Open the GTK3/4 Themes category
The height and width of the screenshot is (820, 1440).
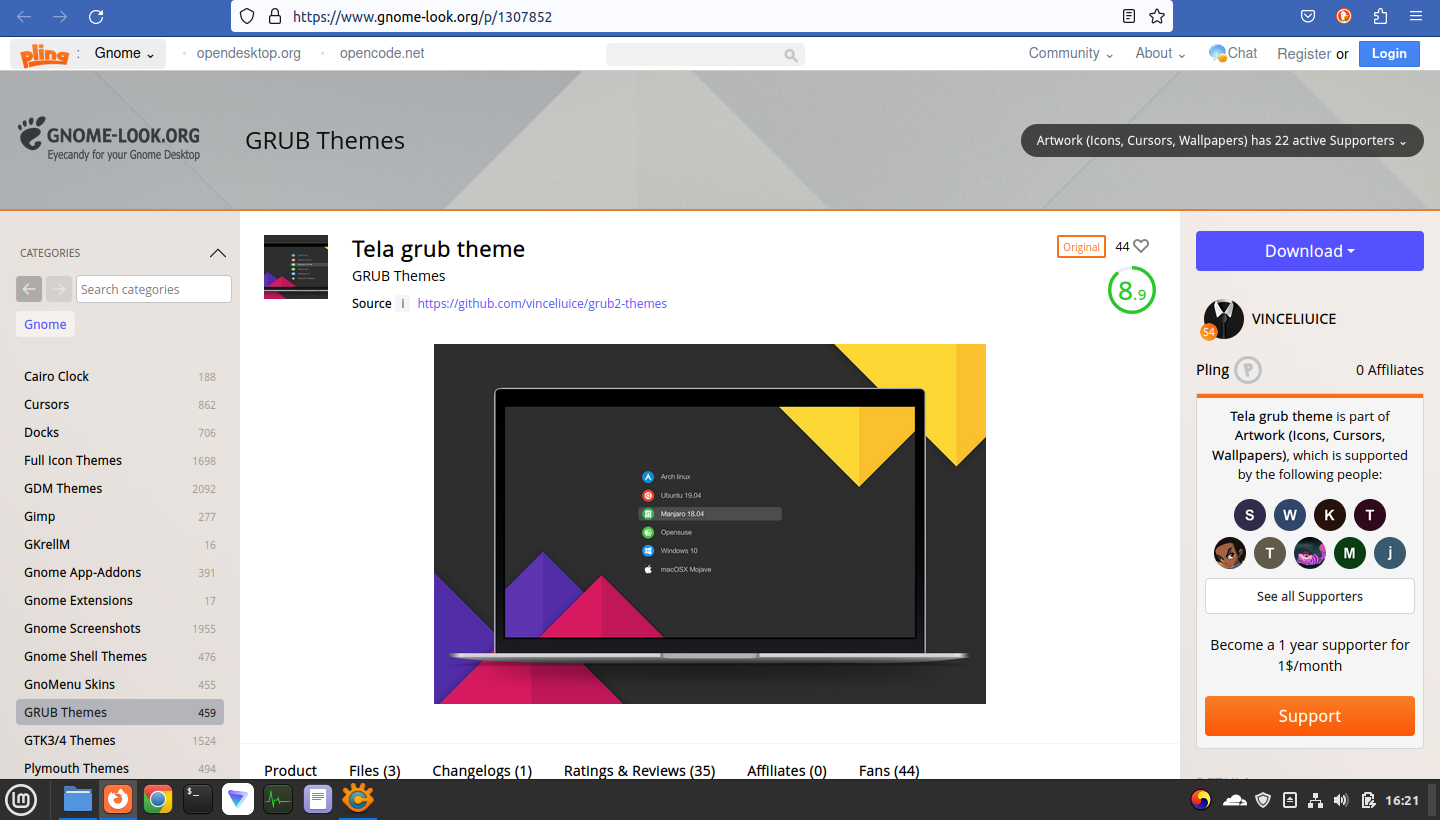(x=120, y=740)
